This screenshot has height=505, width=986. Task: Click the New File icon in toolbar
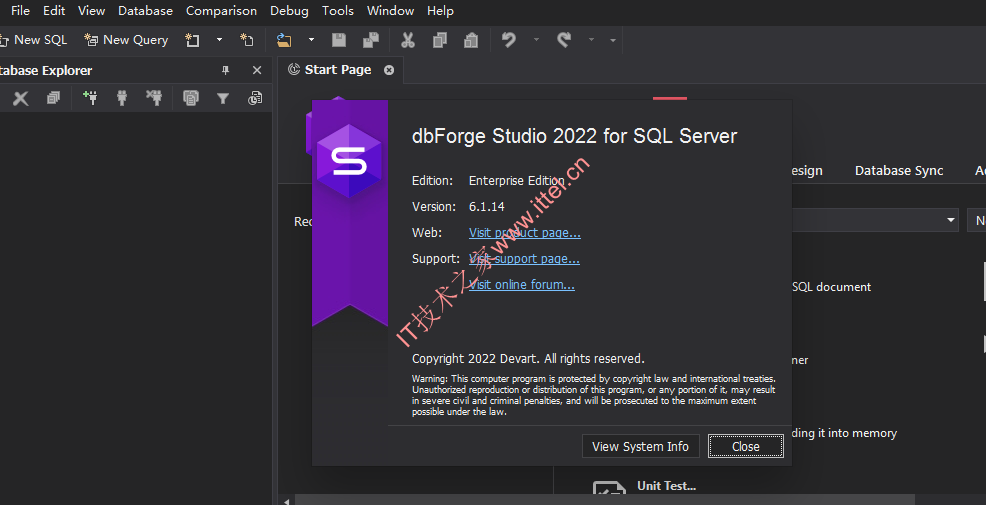click(x=246, y=40)
